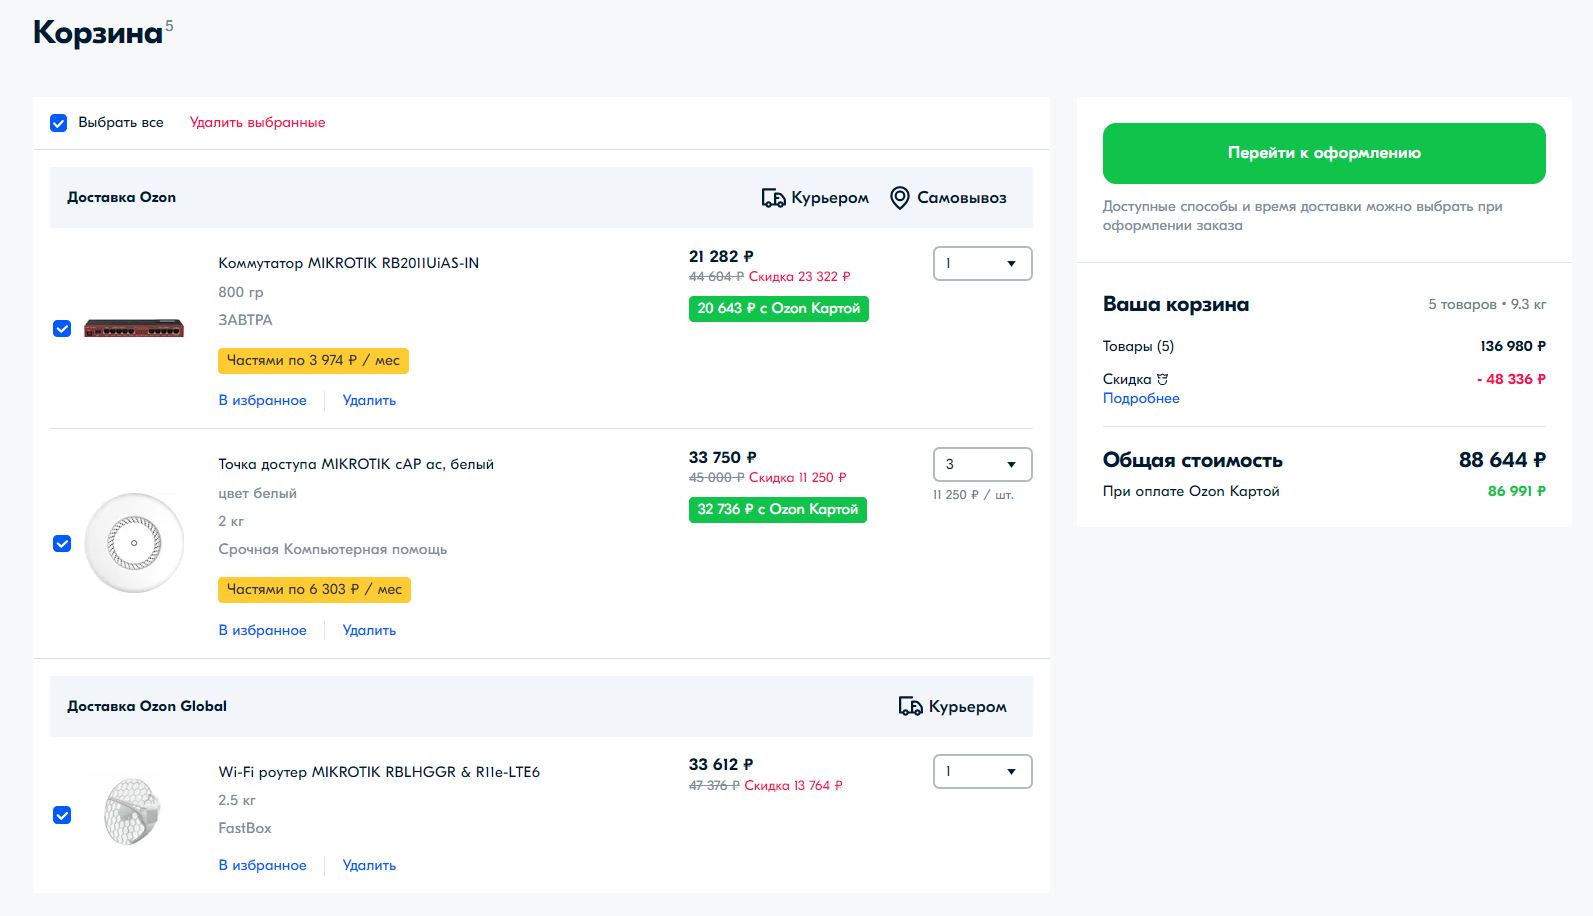The image size is (1593, 916).
Task: Click the 32 736 ₽ с Ozon Картой badge
Action: 778,510
